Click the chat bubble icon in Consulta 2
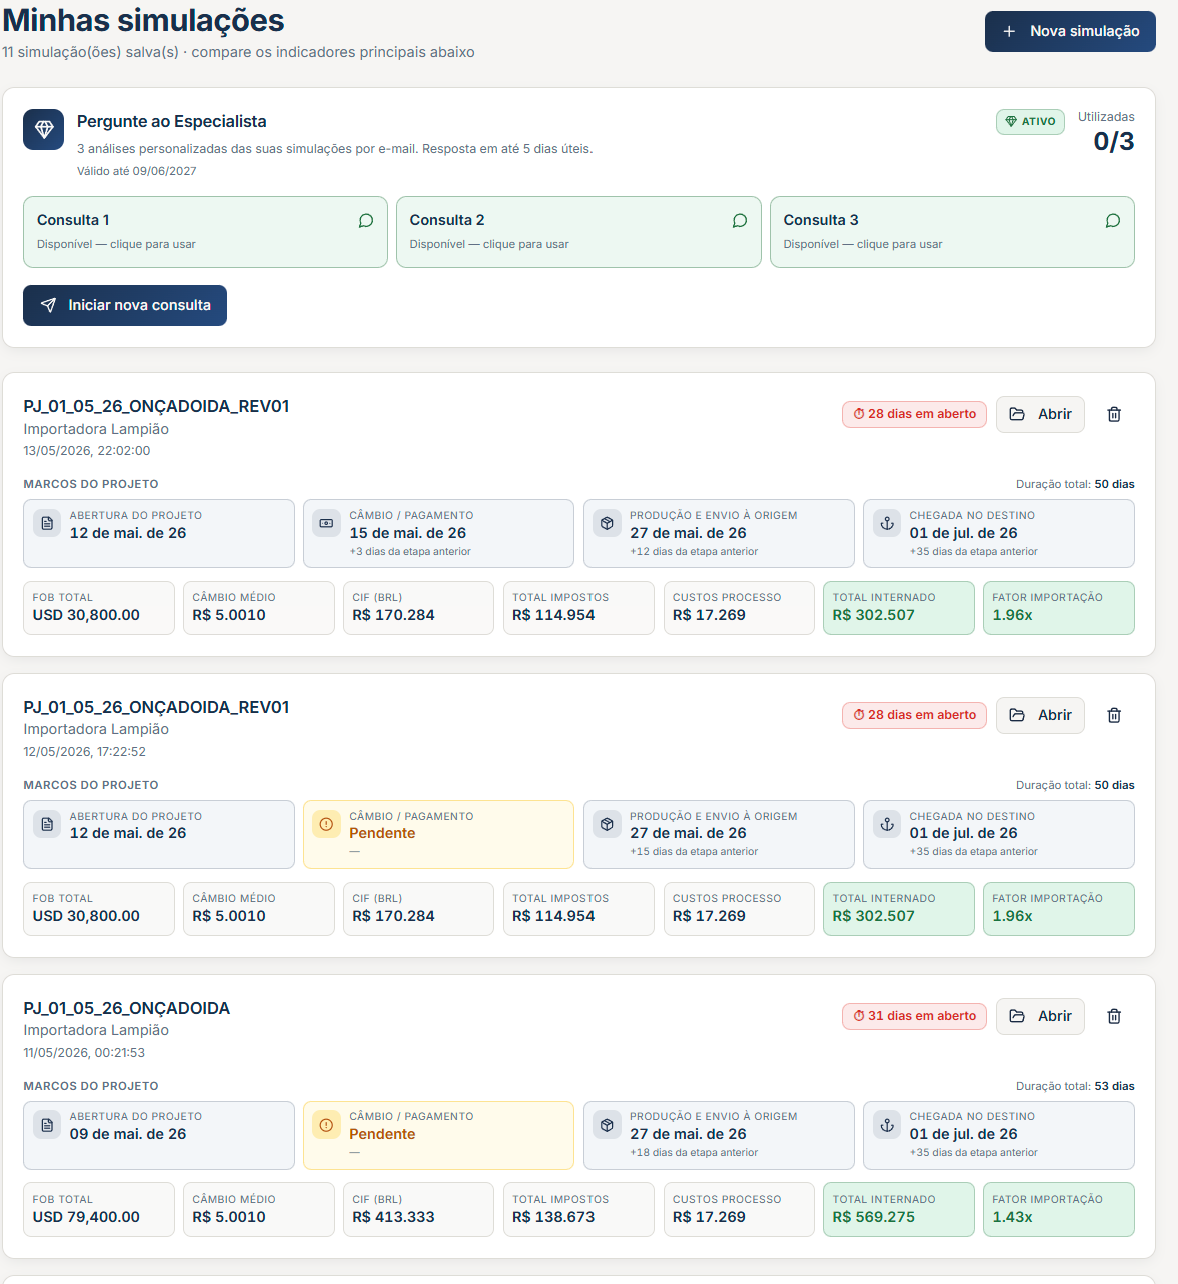 [740, 221]
